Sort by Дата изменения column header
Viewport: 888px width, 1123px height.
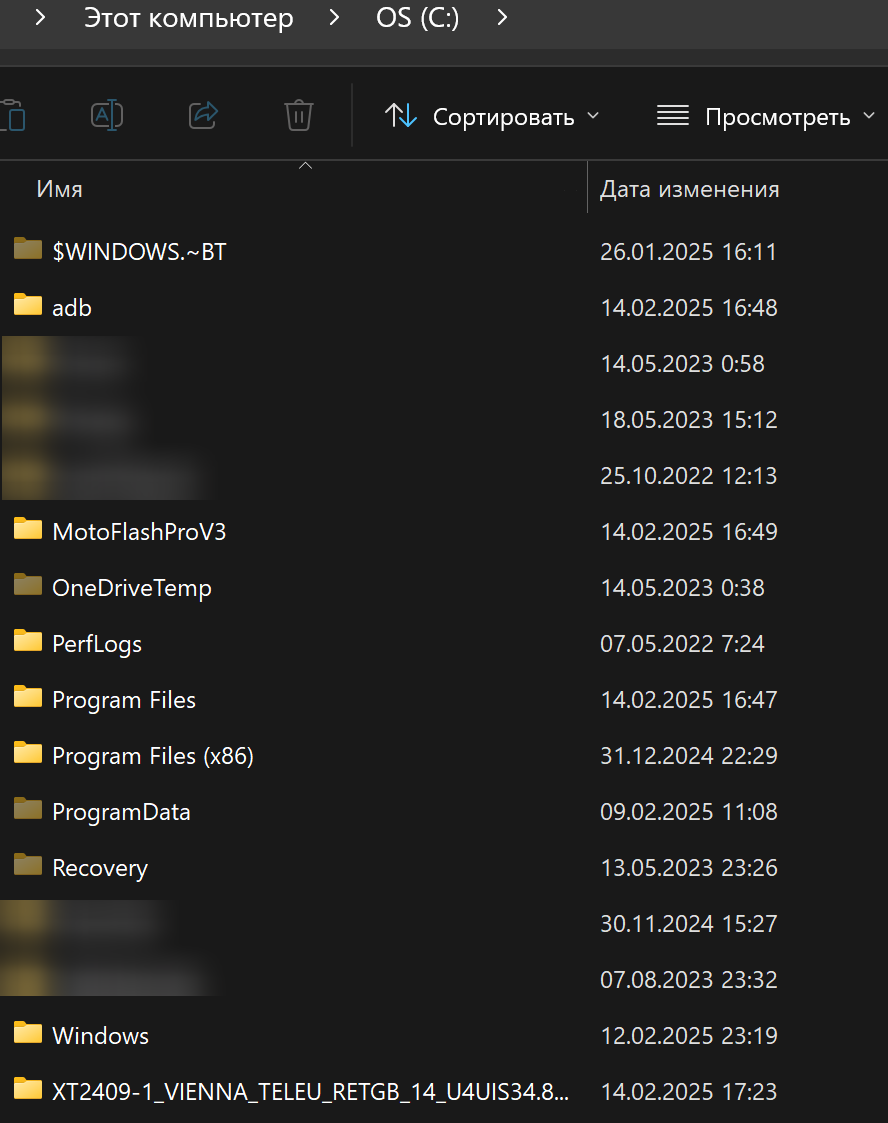690,189
